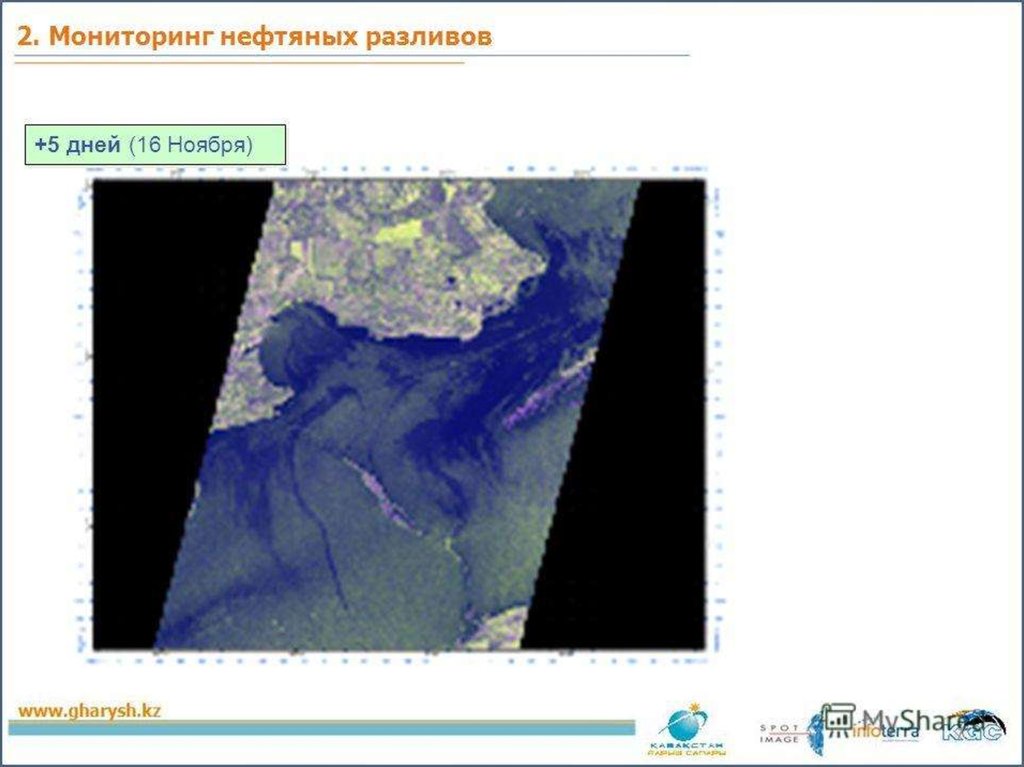This screenshot has height=767, width=1024.
Task: Click the '(16 Ноября)' date text
Action: point(191,145)
